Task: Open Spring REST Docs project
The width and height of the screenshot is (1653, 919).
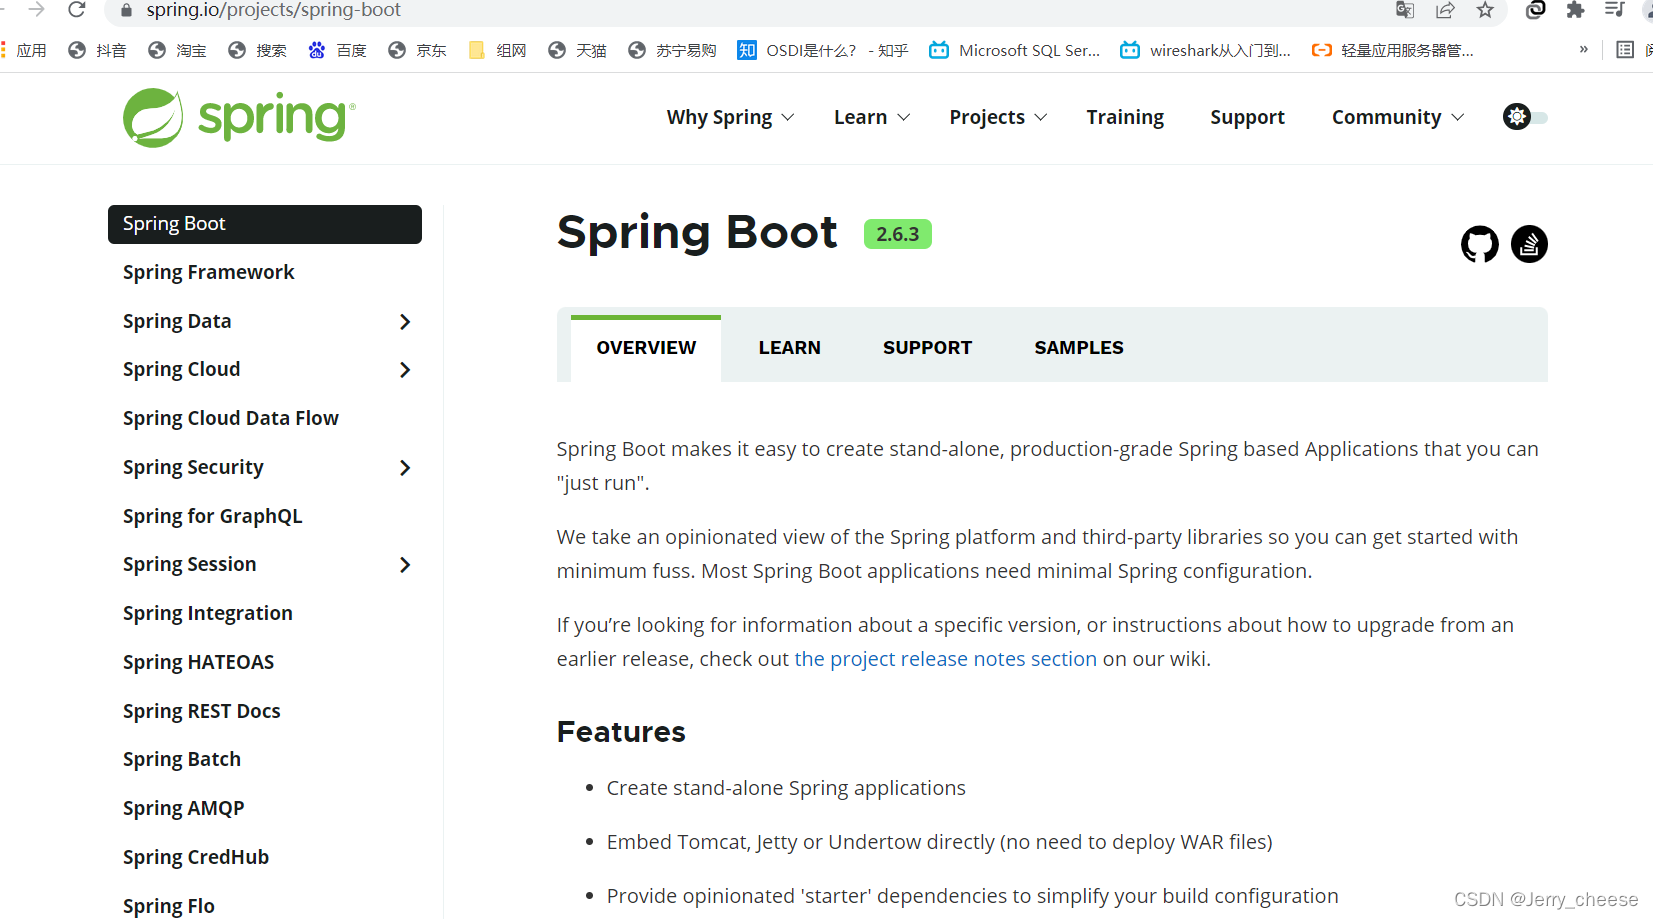Action: [201, 711]
